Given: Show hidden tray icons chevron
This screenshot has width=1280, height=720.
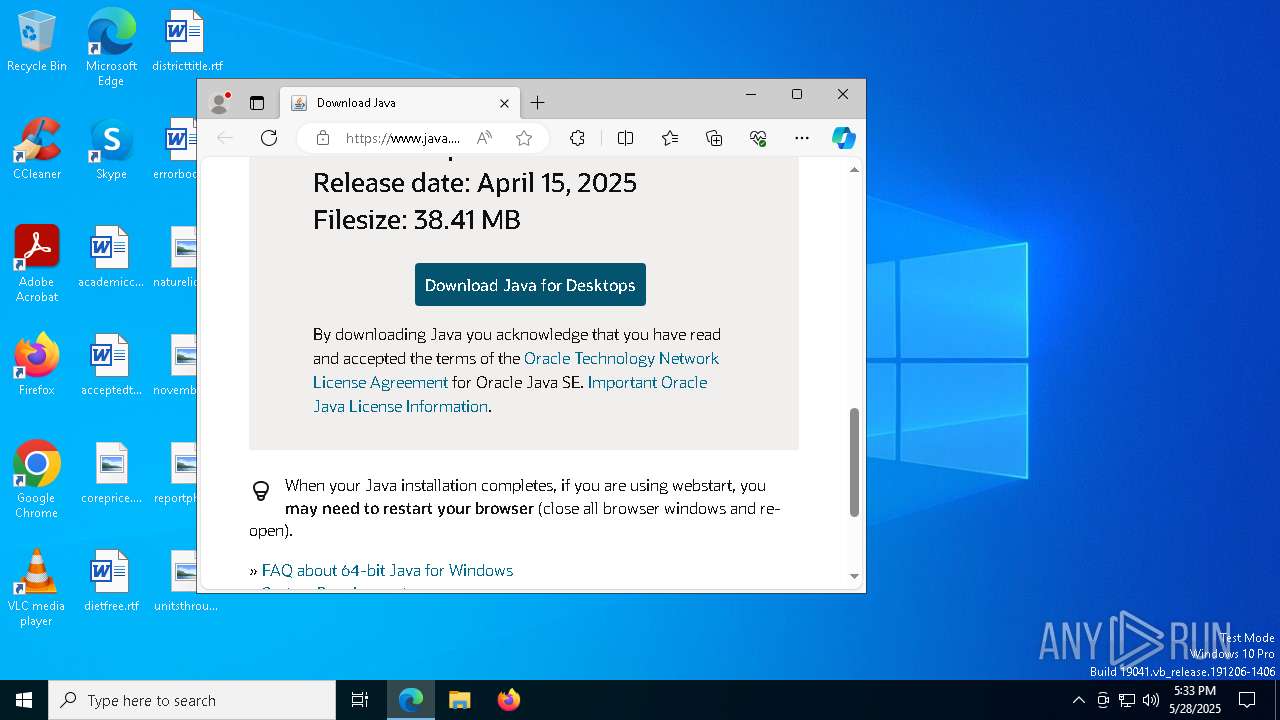Looking at the screenshot, I should click(x=1078, y=700).
